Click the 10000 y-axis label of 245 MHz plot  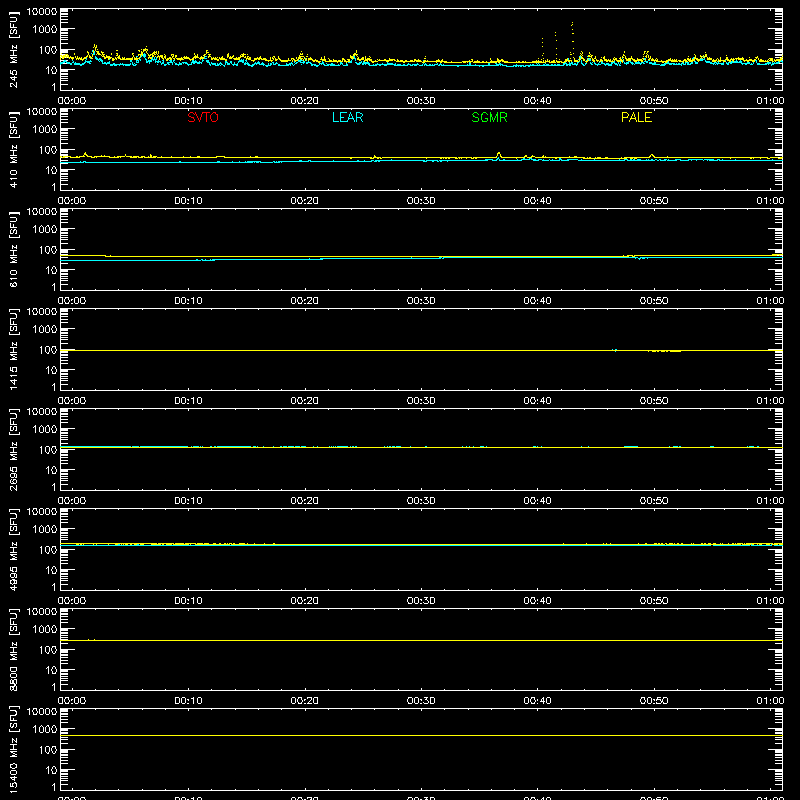[42, 12]
